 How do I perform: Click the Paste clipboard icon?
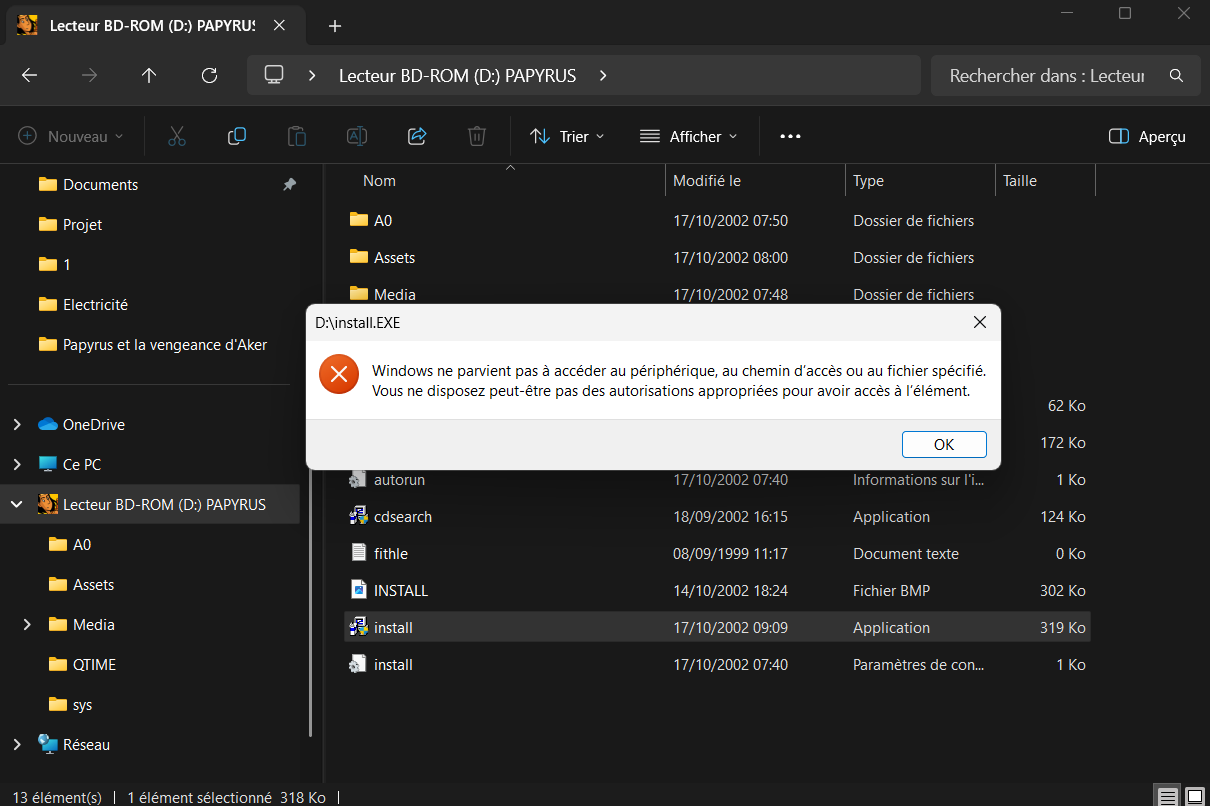297,136
